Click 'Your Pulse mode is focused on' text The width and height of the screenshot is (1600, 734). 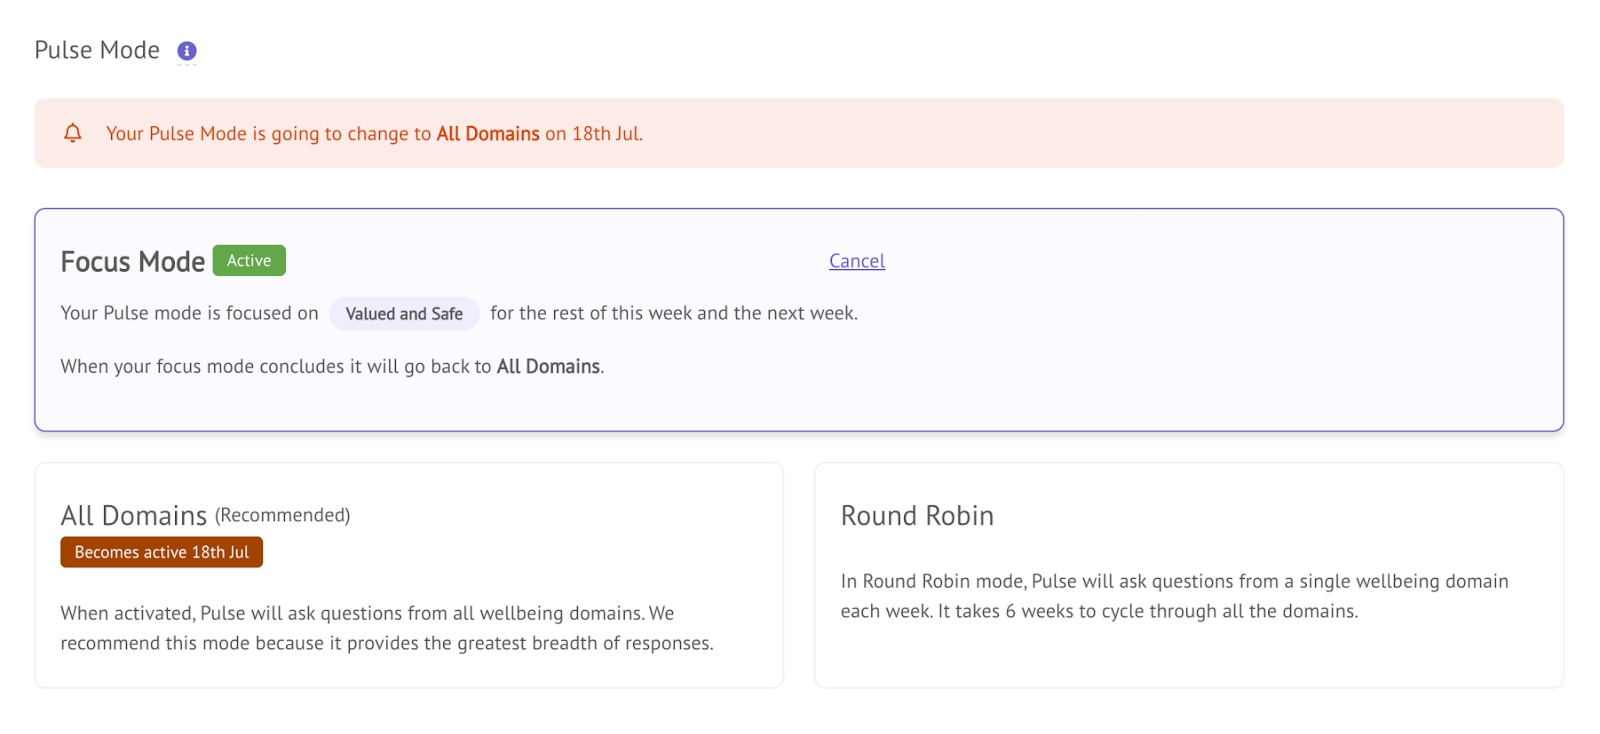pos(189,313)
